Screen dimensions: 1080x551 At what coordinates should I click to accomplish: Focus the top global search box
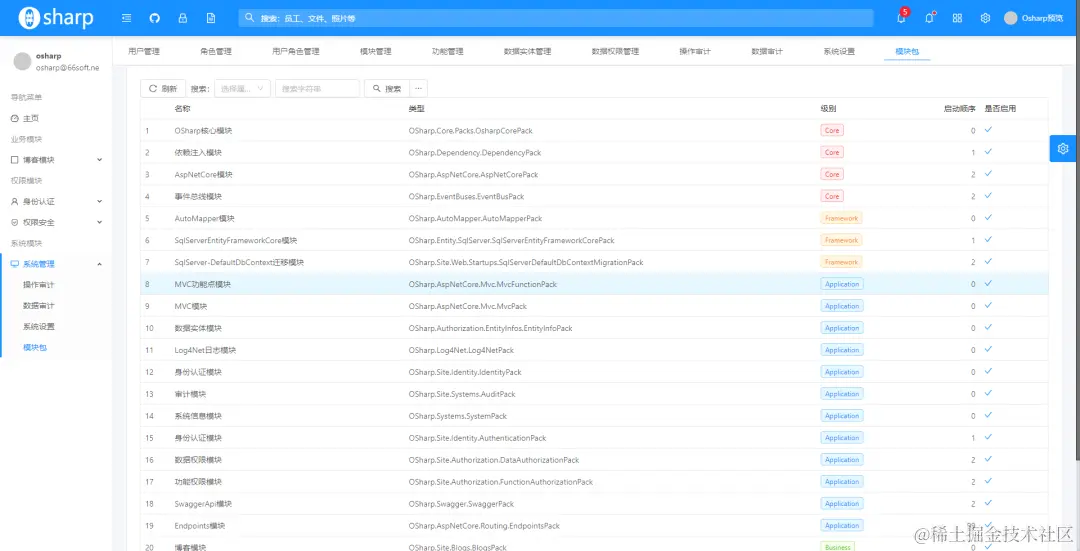coord(556,19)
